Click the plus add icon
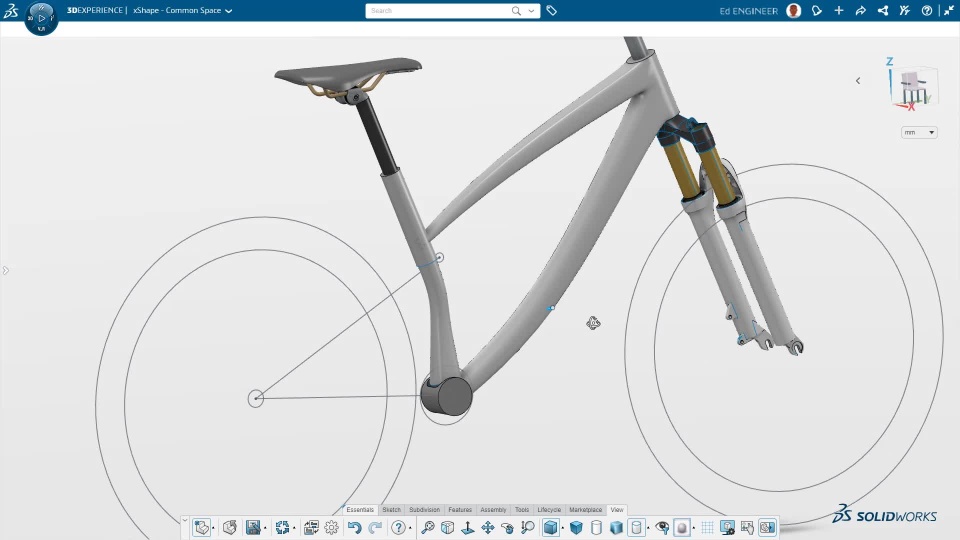 tap(839, 10)
